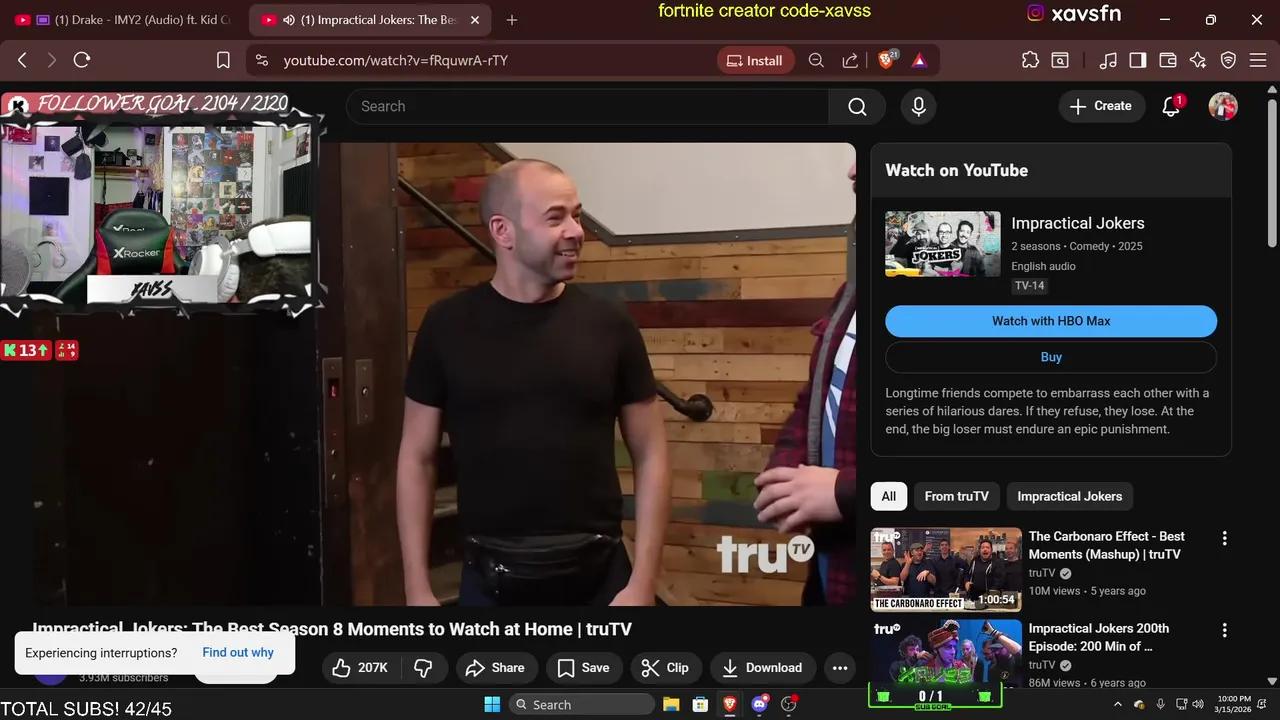Open the OBS Studio taskbar icon

789,704
